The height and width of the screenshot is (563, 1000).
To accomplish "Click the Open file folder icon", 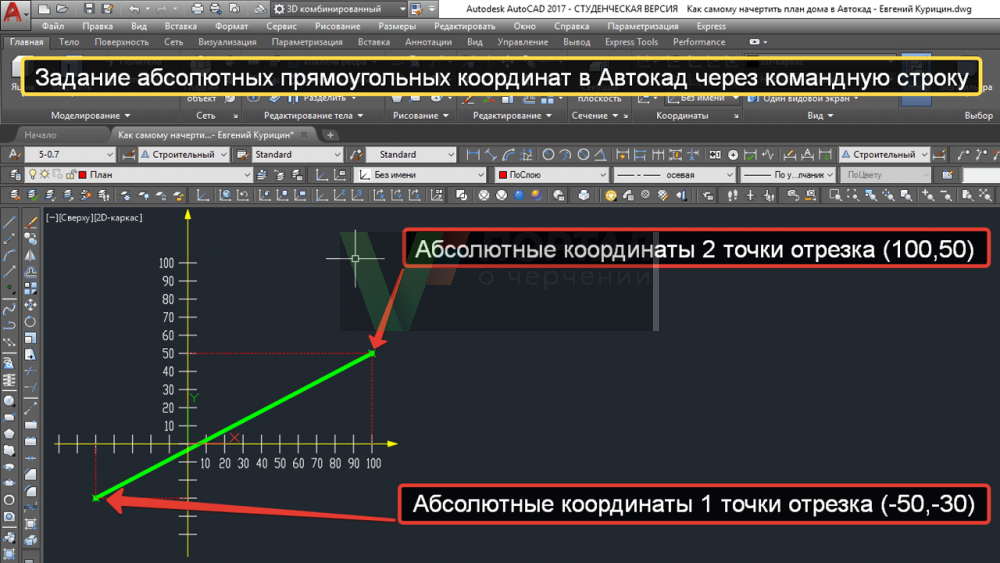I will [x=62, y=9].
